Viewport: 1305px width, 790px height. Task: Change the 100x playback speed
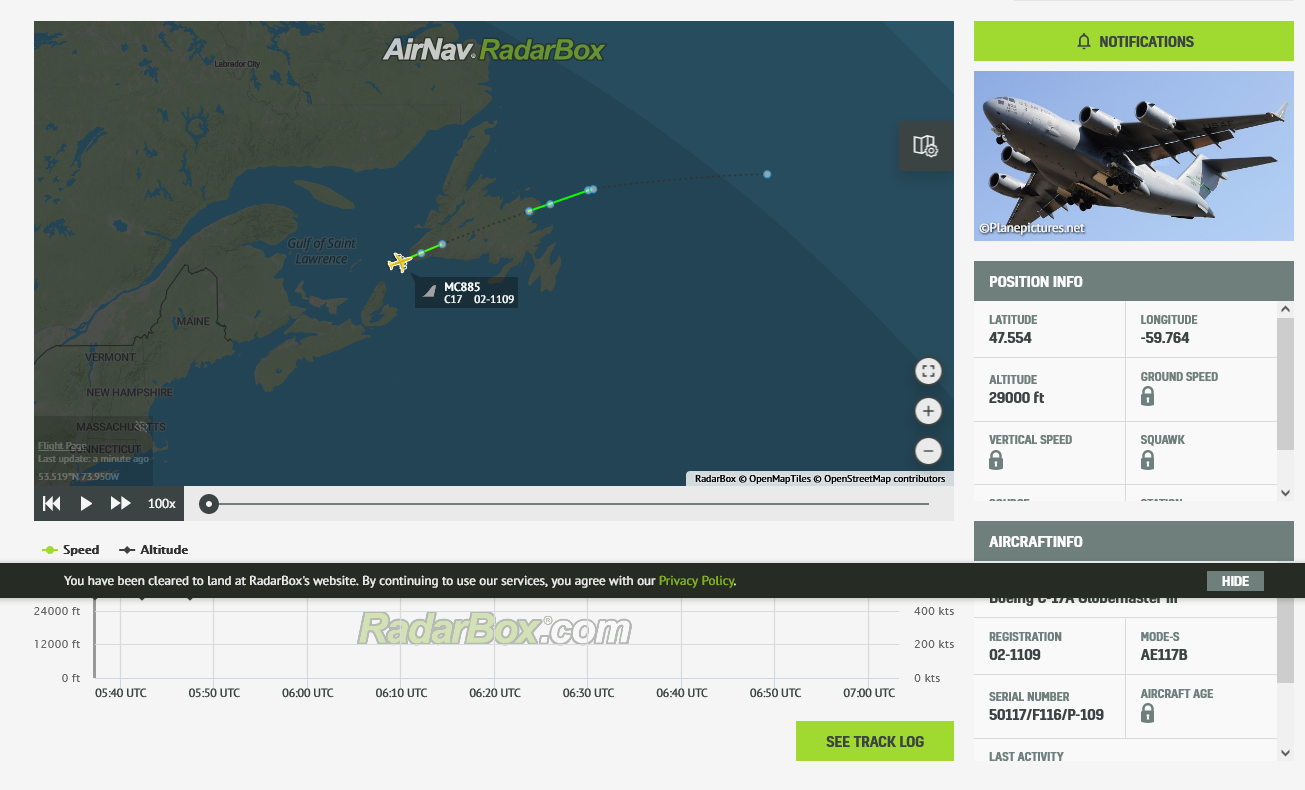[162, 503]
